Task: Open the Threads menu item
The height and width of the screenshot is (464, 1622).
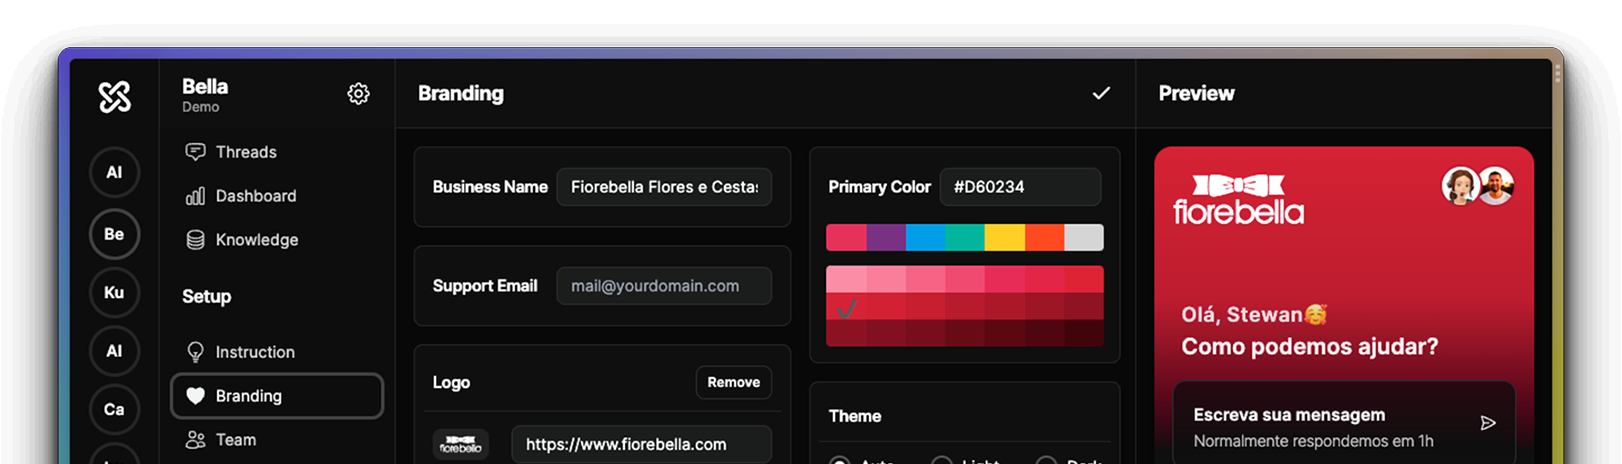Action: [277, 152]
